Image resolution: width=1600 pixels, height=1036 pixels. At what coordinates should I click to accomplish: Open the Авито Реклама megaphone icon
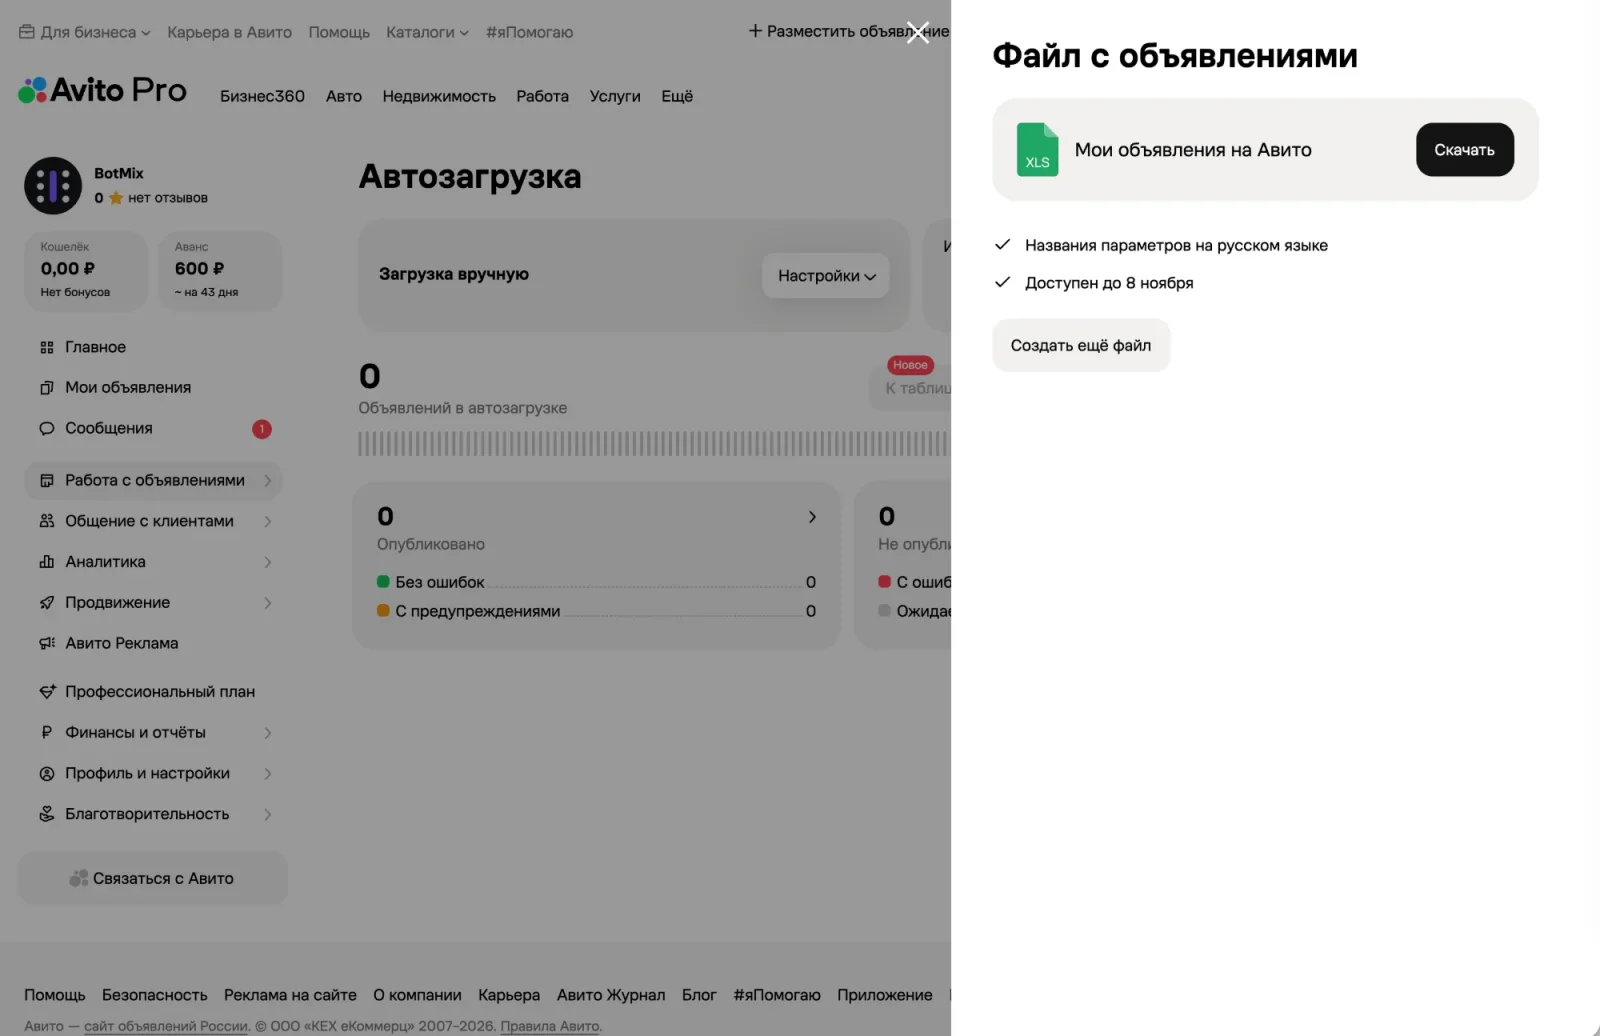pos(47,643)
